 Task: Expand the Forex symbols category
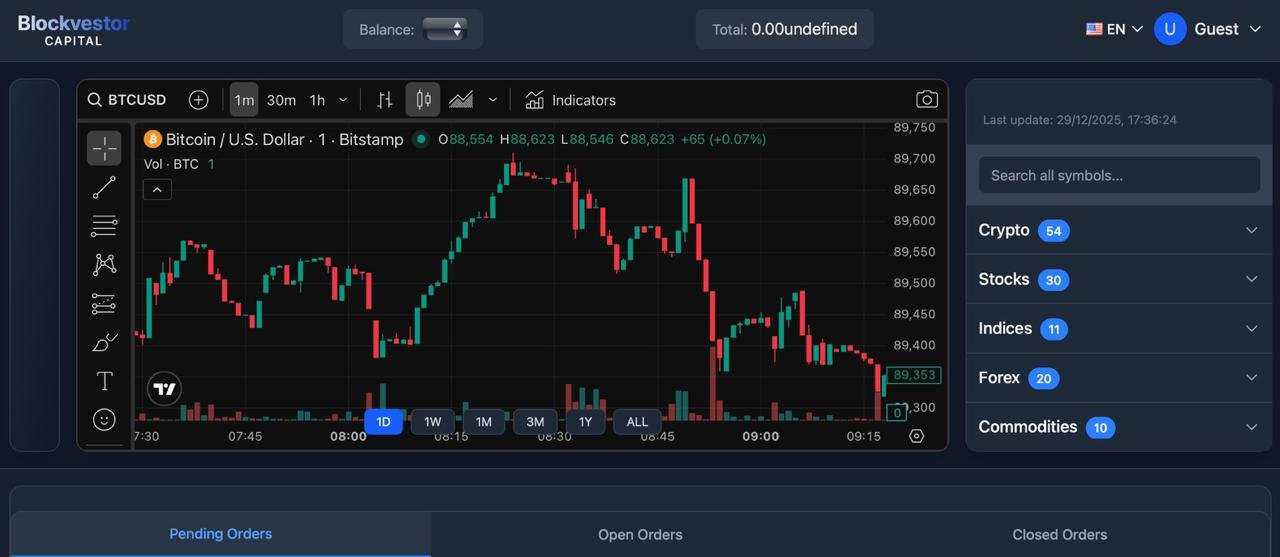[1118, 378]
